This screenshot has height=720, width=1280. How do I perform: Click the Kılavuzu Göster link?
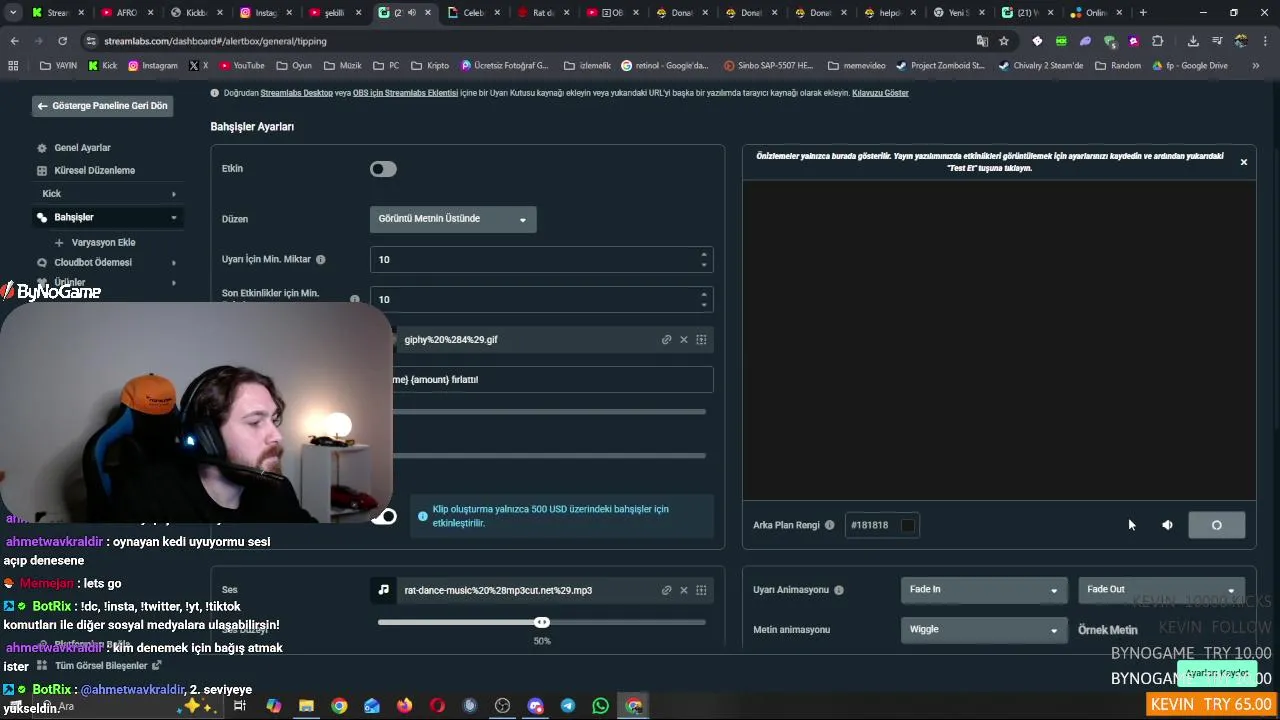[x=880, y=93]
